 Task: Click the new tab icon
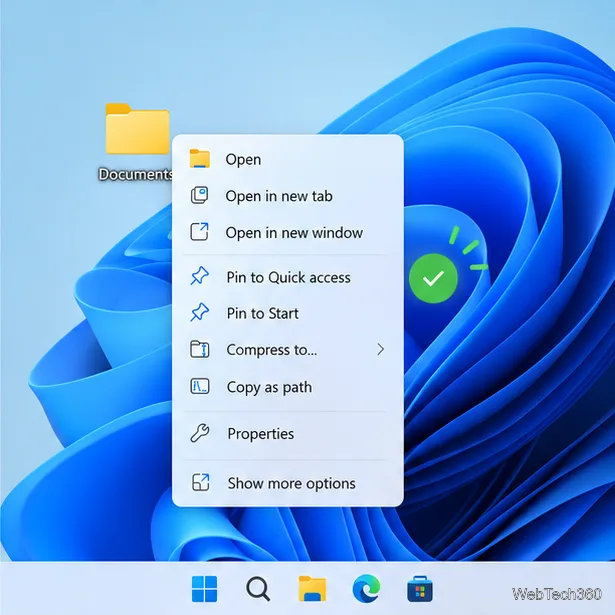pyautogui.click(x=199, y=195)
